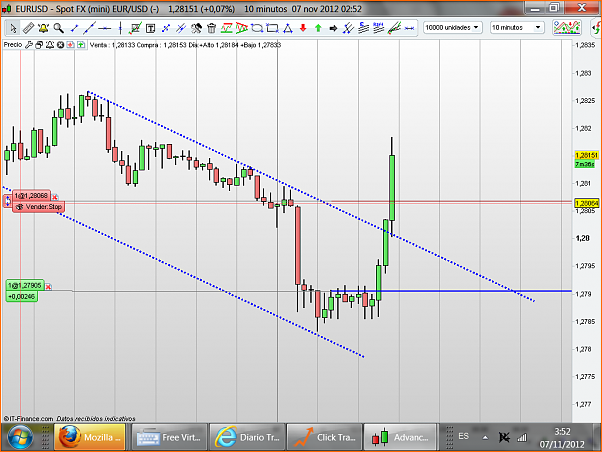The height and width of the screenshot is (452, 602).
Task: Switch to Click Tra... taskbar window
Action: (325, 437)
